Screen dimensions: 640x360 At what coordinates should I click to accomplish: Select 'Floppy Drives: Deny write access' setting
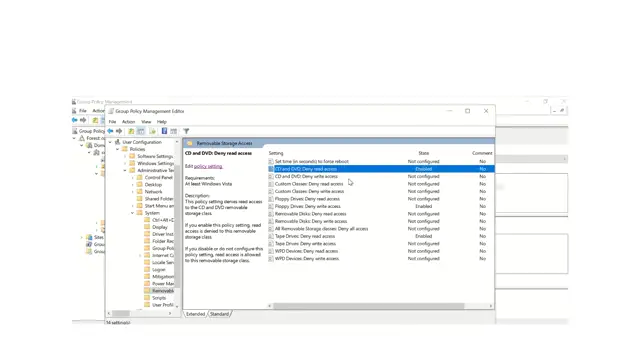[307, 206]
